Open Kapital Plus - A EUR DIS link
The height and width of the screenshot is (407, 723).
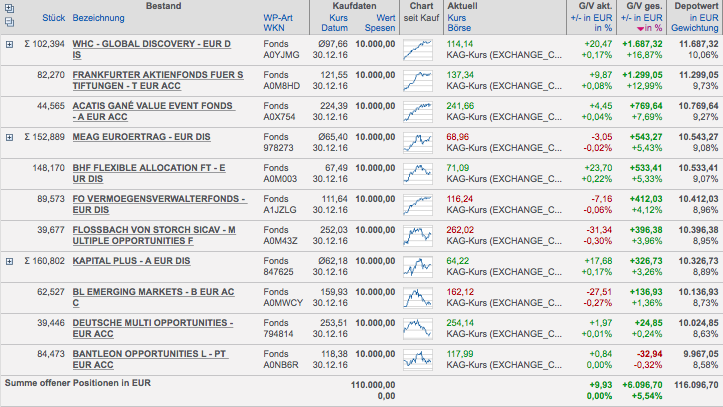(x=131, y=261)
